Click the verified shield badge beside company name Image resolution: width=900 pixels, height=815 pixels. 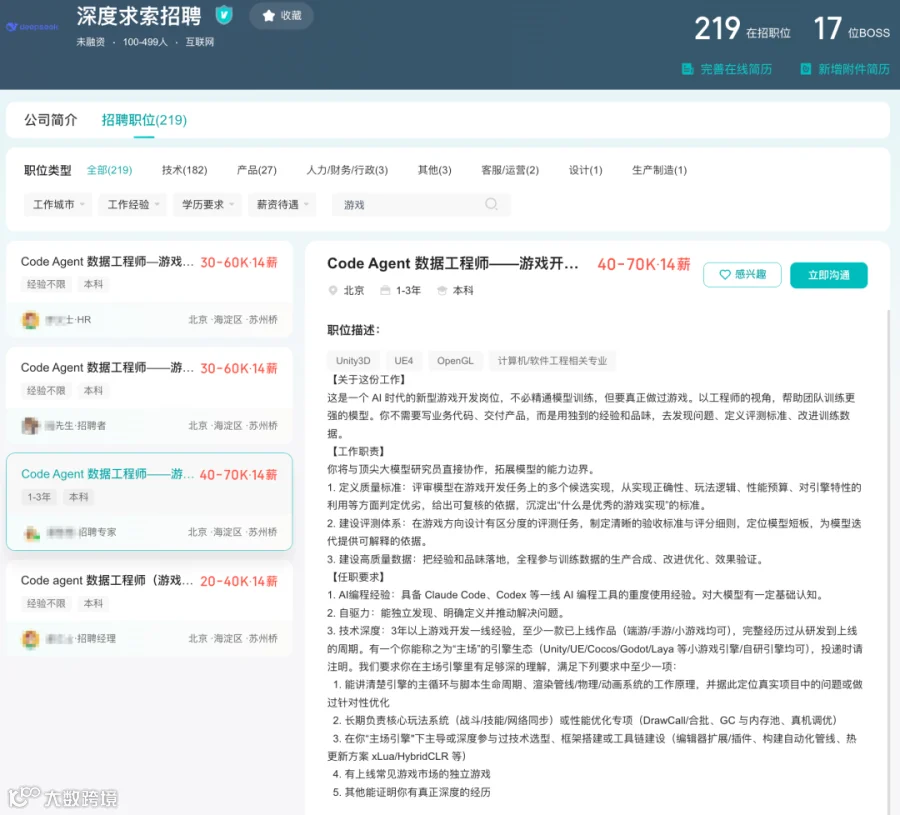click(224, 14)
